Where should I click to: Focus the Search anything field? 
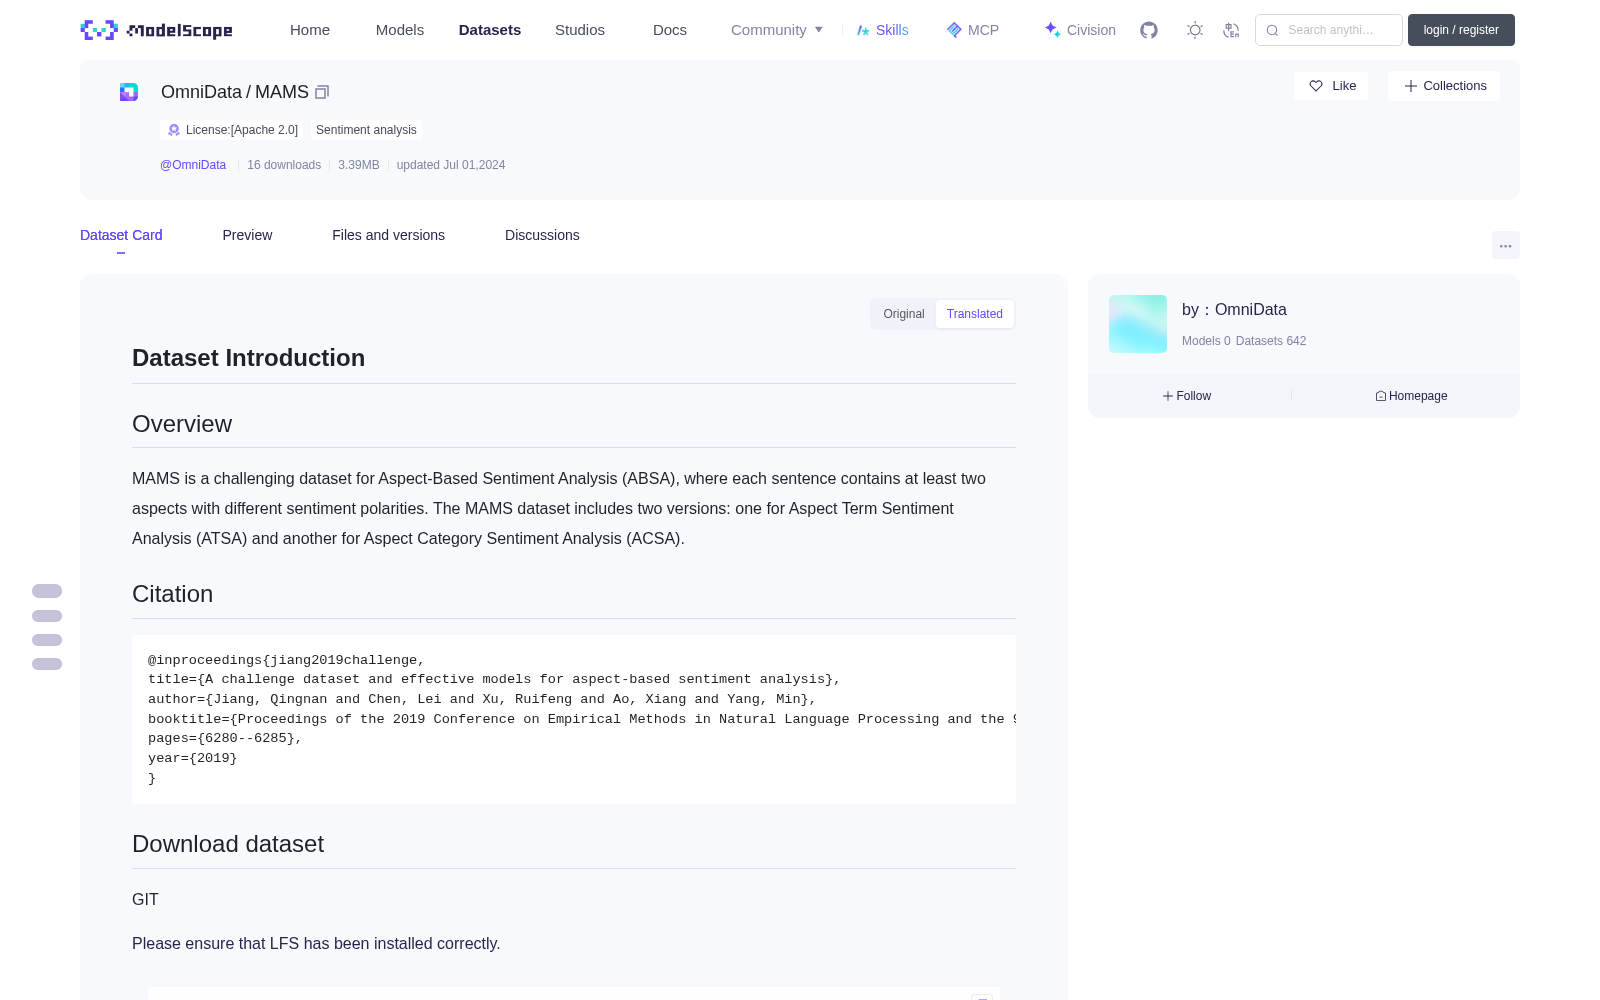tap(1329, 30)
